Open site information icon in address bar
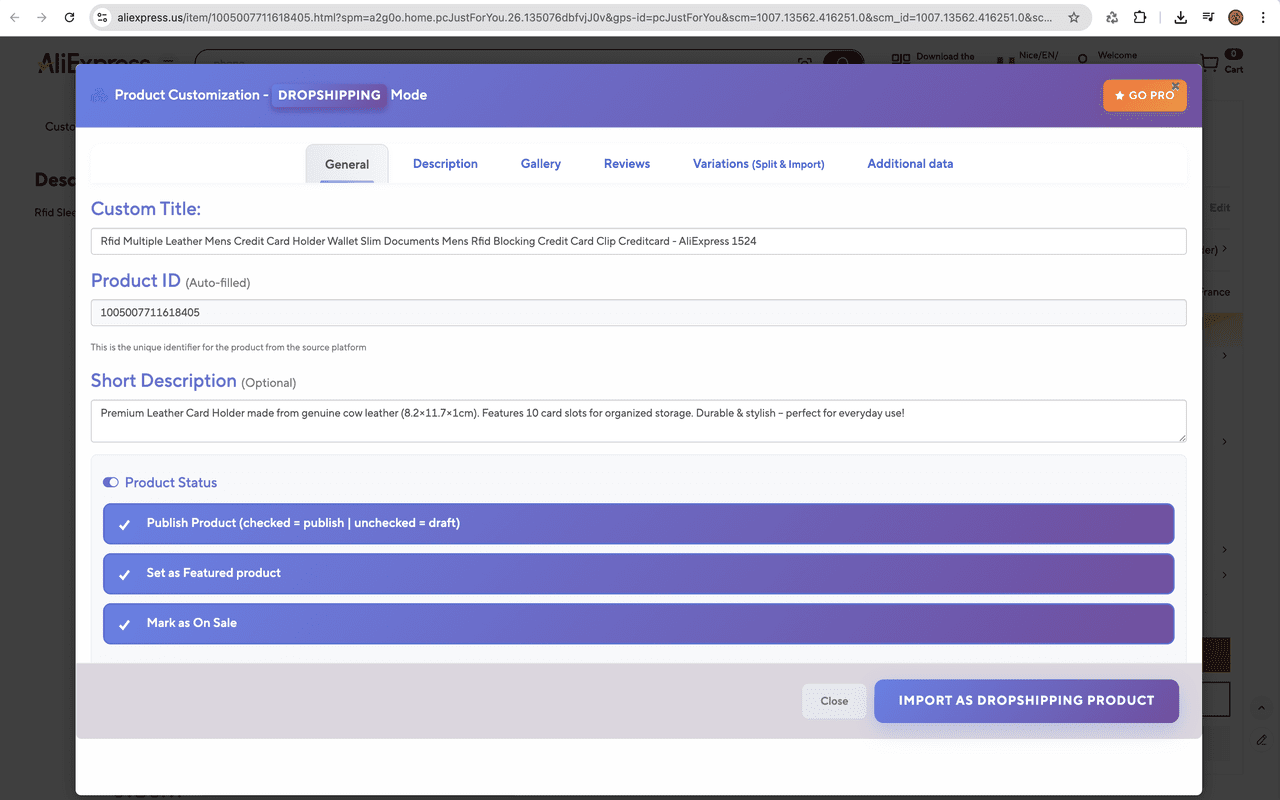1280x800 pixels. coord(102,17)
